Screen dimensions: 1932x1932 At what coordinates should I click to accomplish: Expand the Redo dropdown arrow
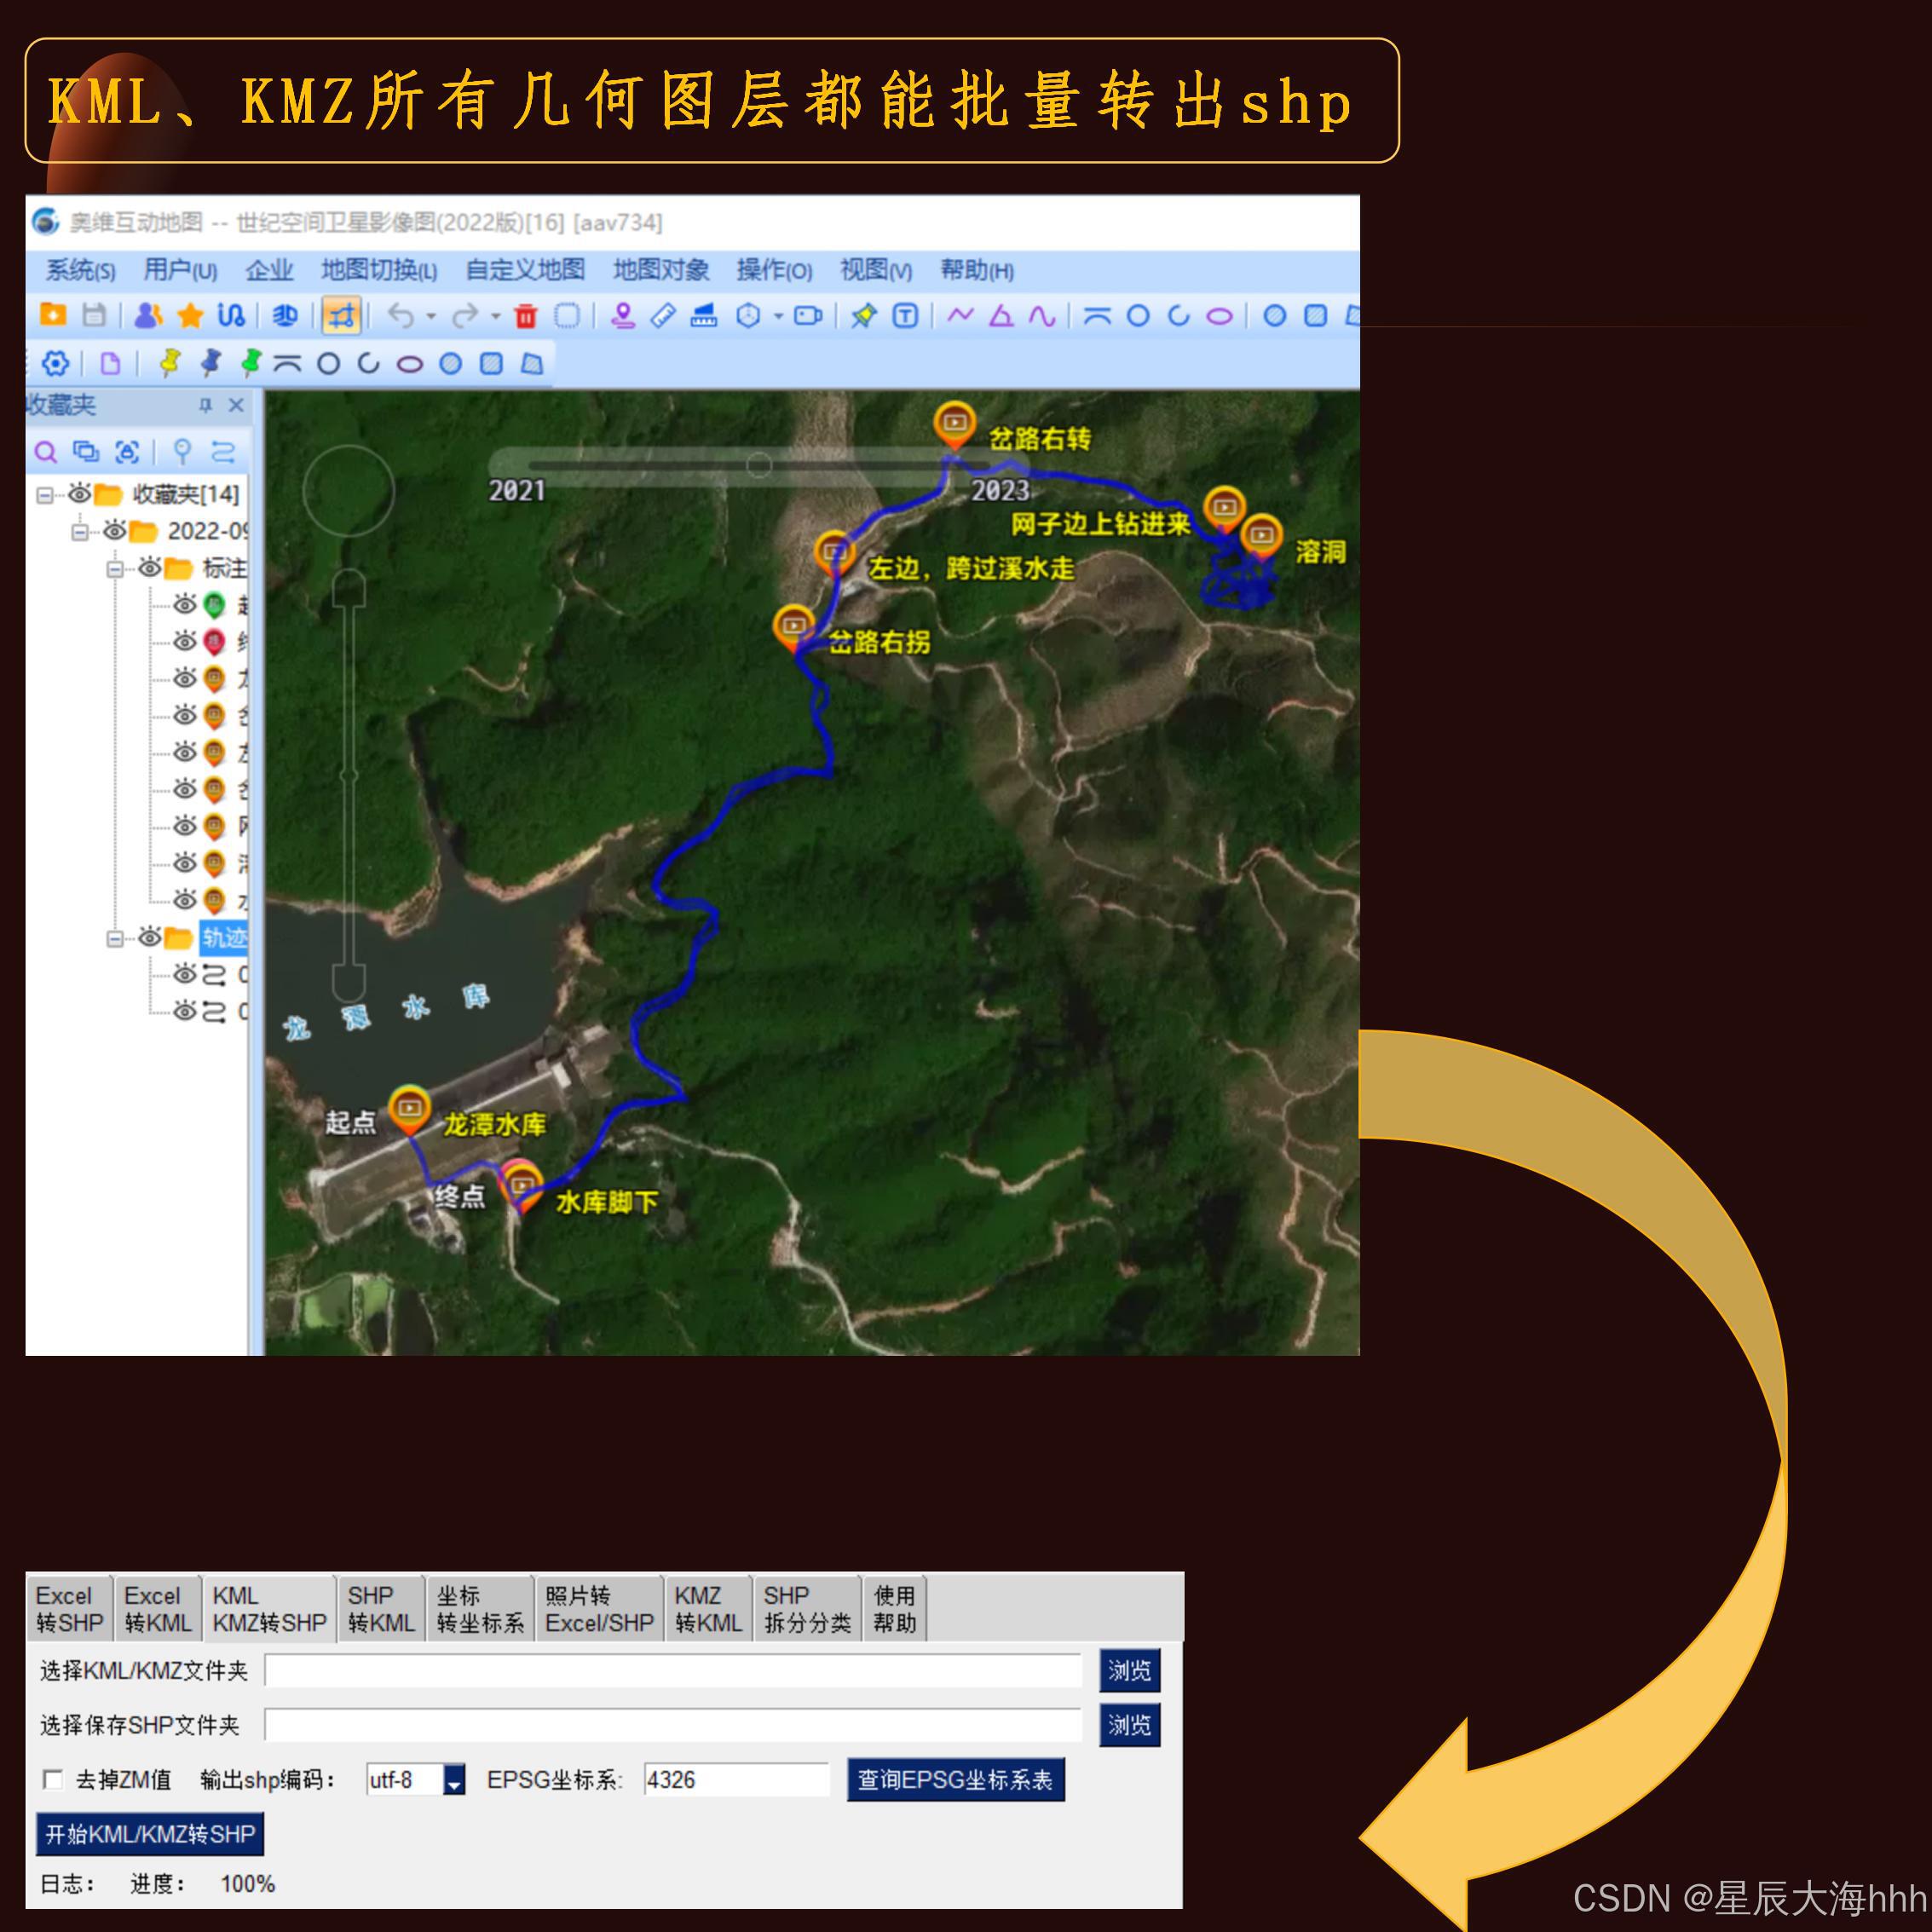point(497,318)
